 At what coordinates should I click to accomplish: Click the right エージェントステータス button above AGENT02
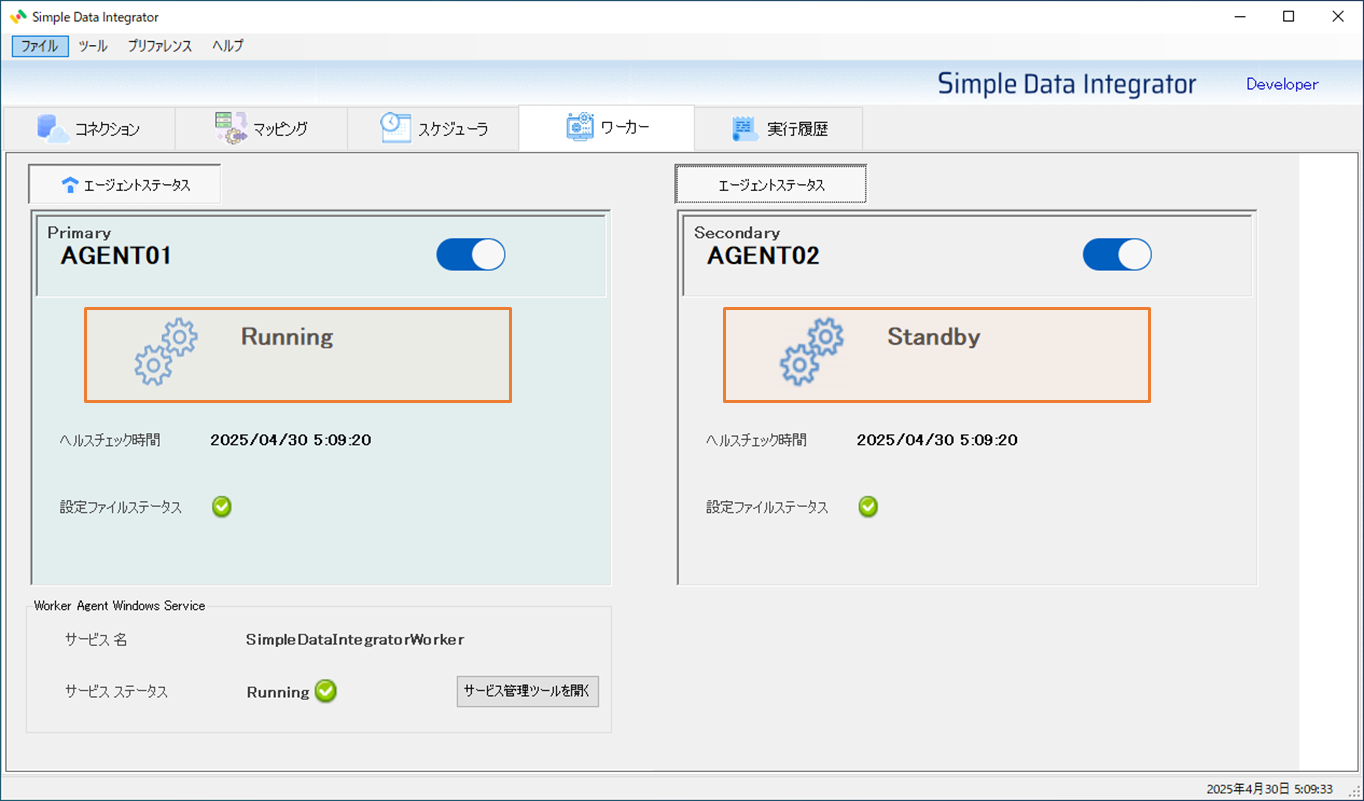click(771, 185)
